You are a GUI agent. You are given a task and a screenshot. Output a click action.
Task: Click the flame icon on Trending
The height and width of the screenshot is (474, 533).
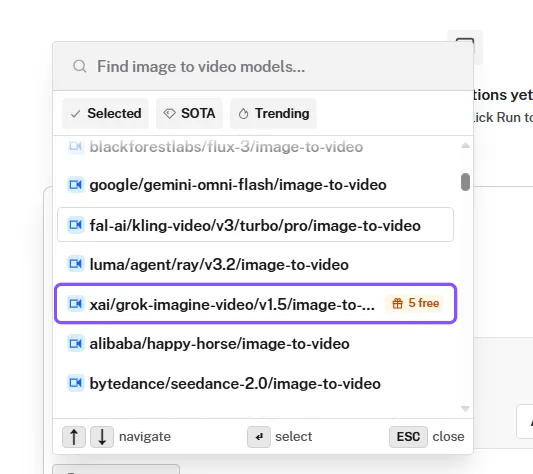point(243,114)
